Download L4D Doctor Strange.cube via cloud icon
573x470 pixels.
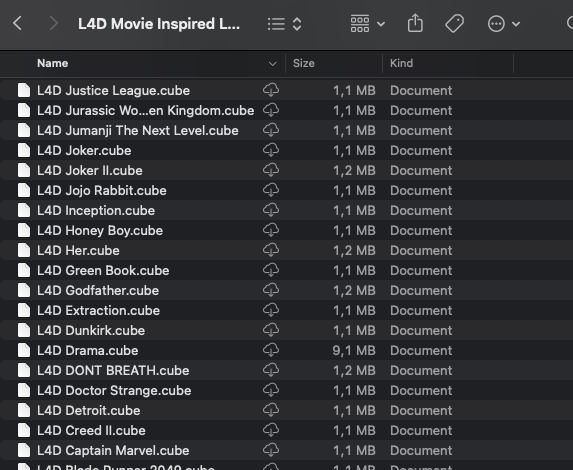pos(271,390)
